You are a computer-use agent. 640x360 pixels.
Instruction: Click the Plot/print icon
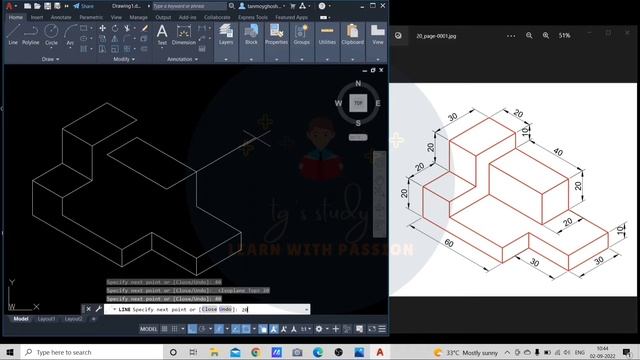tap(57, 6)
